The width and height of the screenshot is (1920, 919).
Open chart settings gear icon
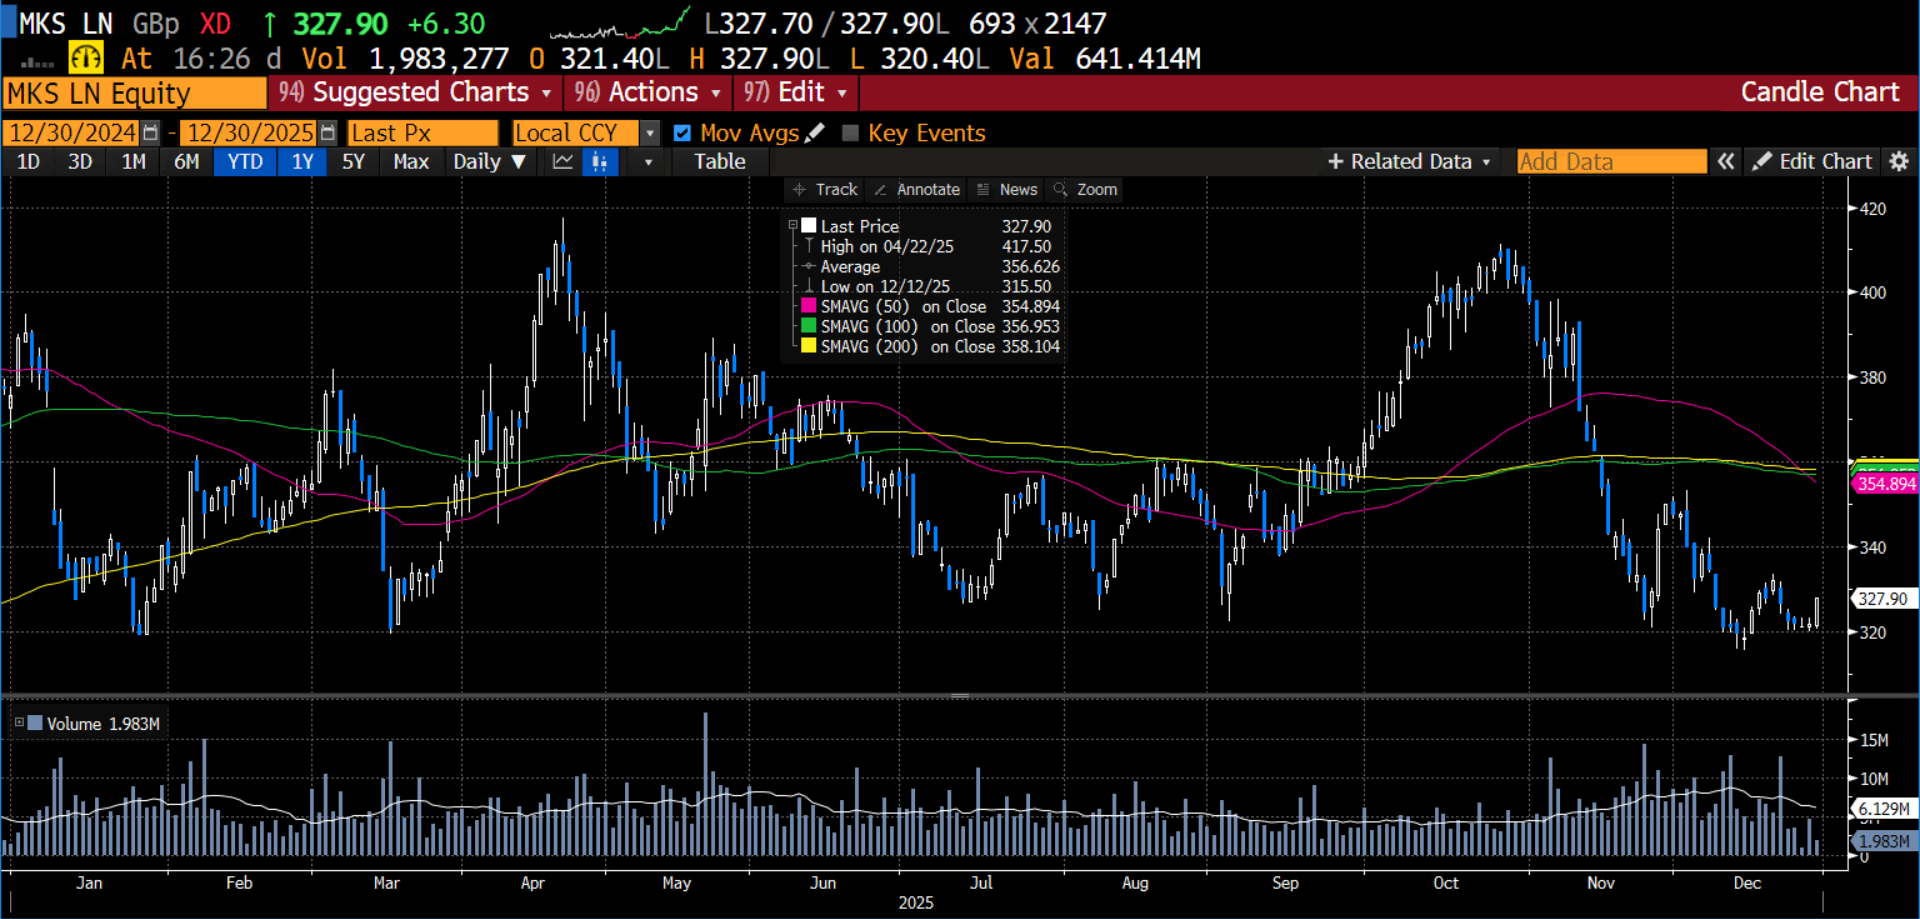point(1899,162)
